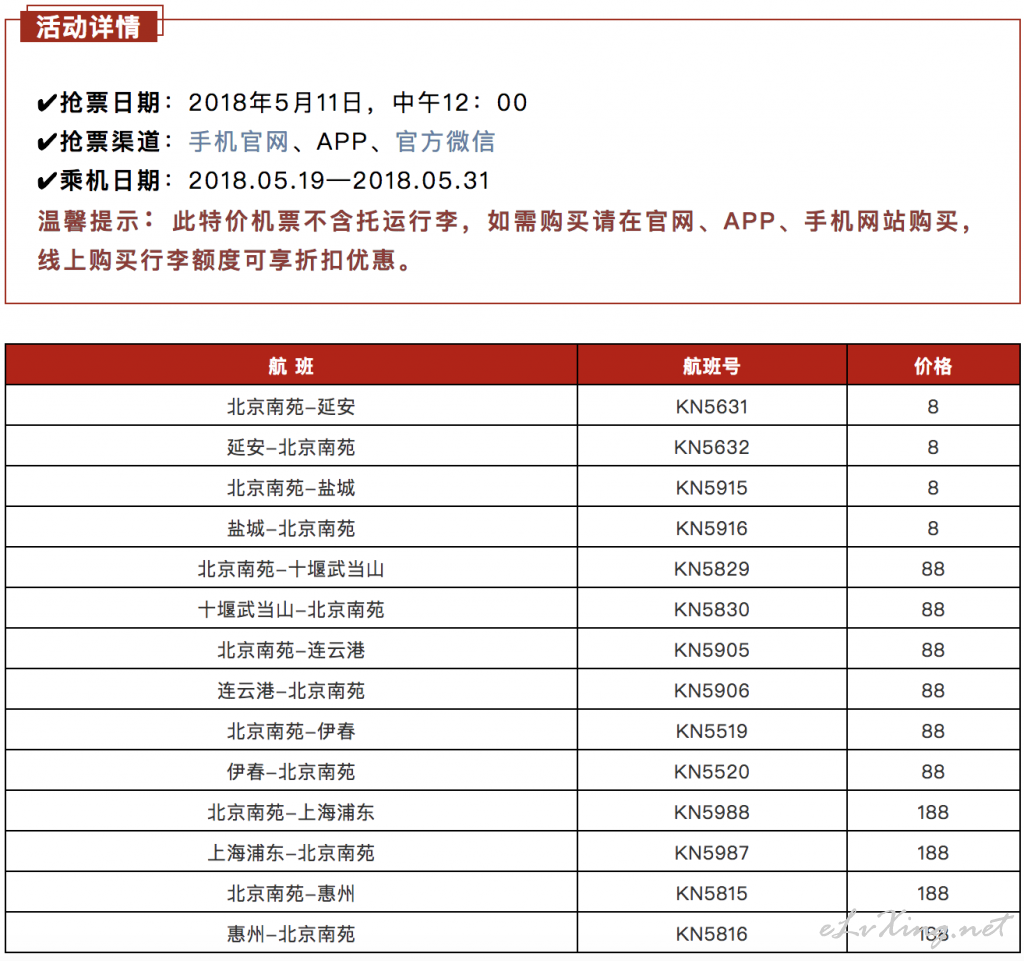Click the 连云港–北京南苑 route cell
This screenshot has height=961, width=1024.
tap(291, 690)
